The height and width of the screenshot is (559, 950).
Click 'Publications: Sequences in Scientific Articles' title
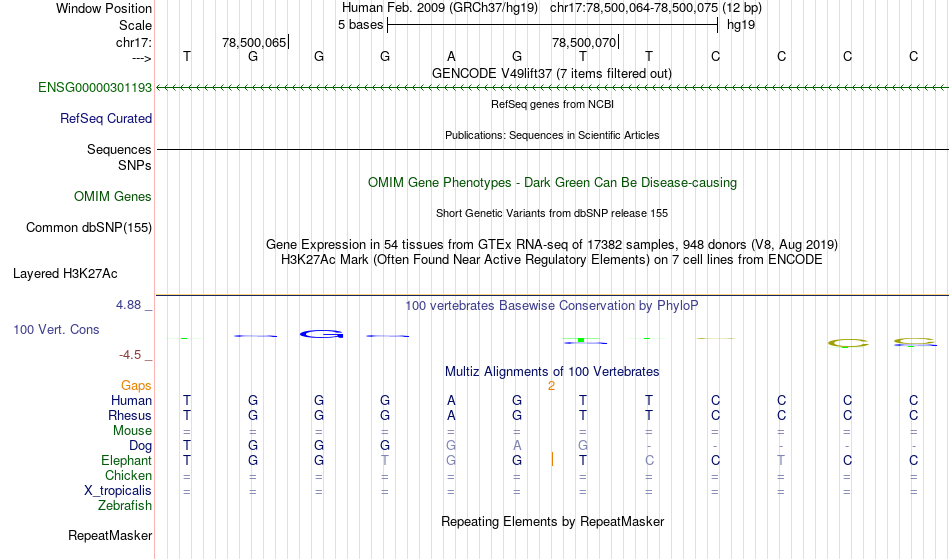click(552, 135)
